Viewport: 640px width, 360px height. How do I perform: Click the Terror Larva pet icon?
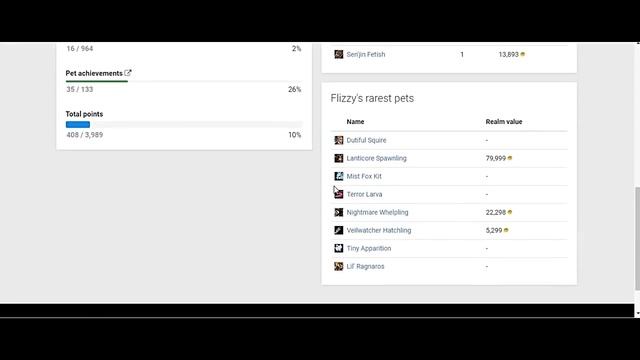pyautogui.click(x=339, y=194)
